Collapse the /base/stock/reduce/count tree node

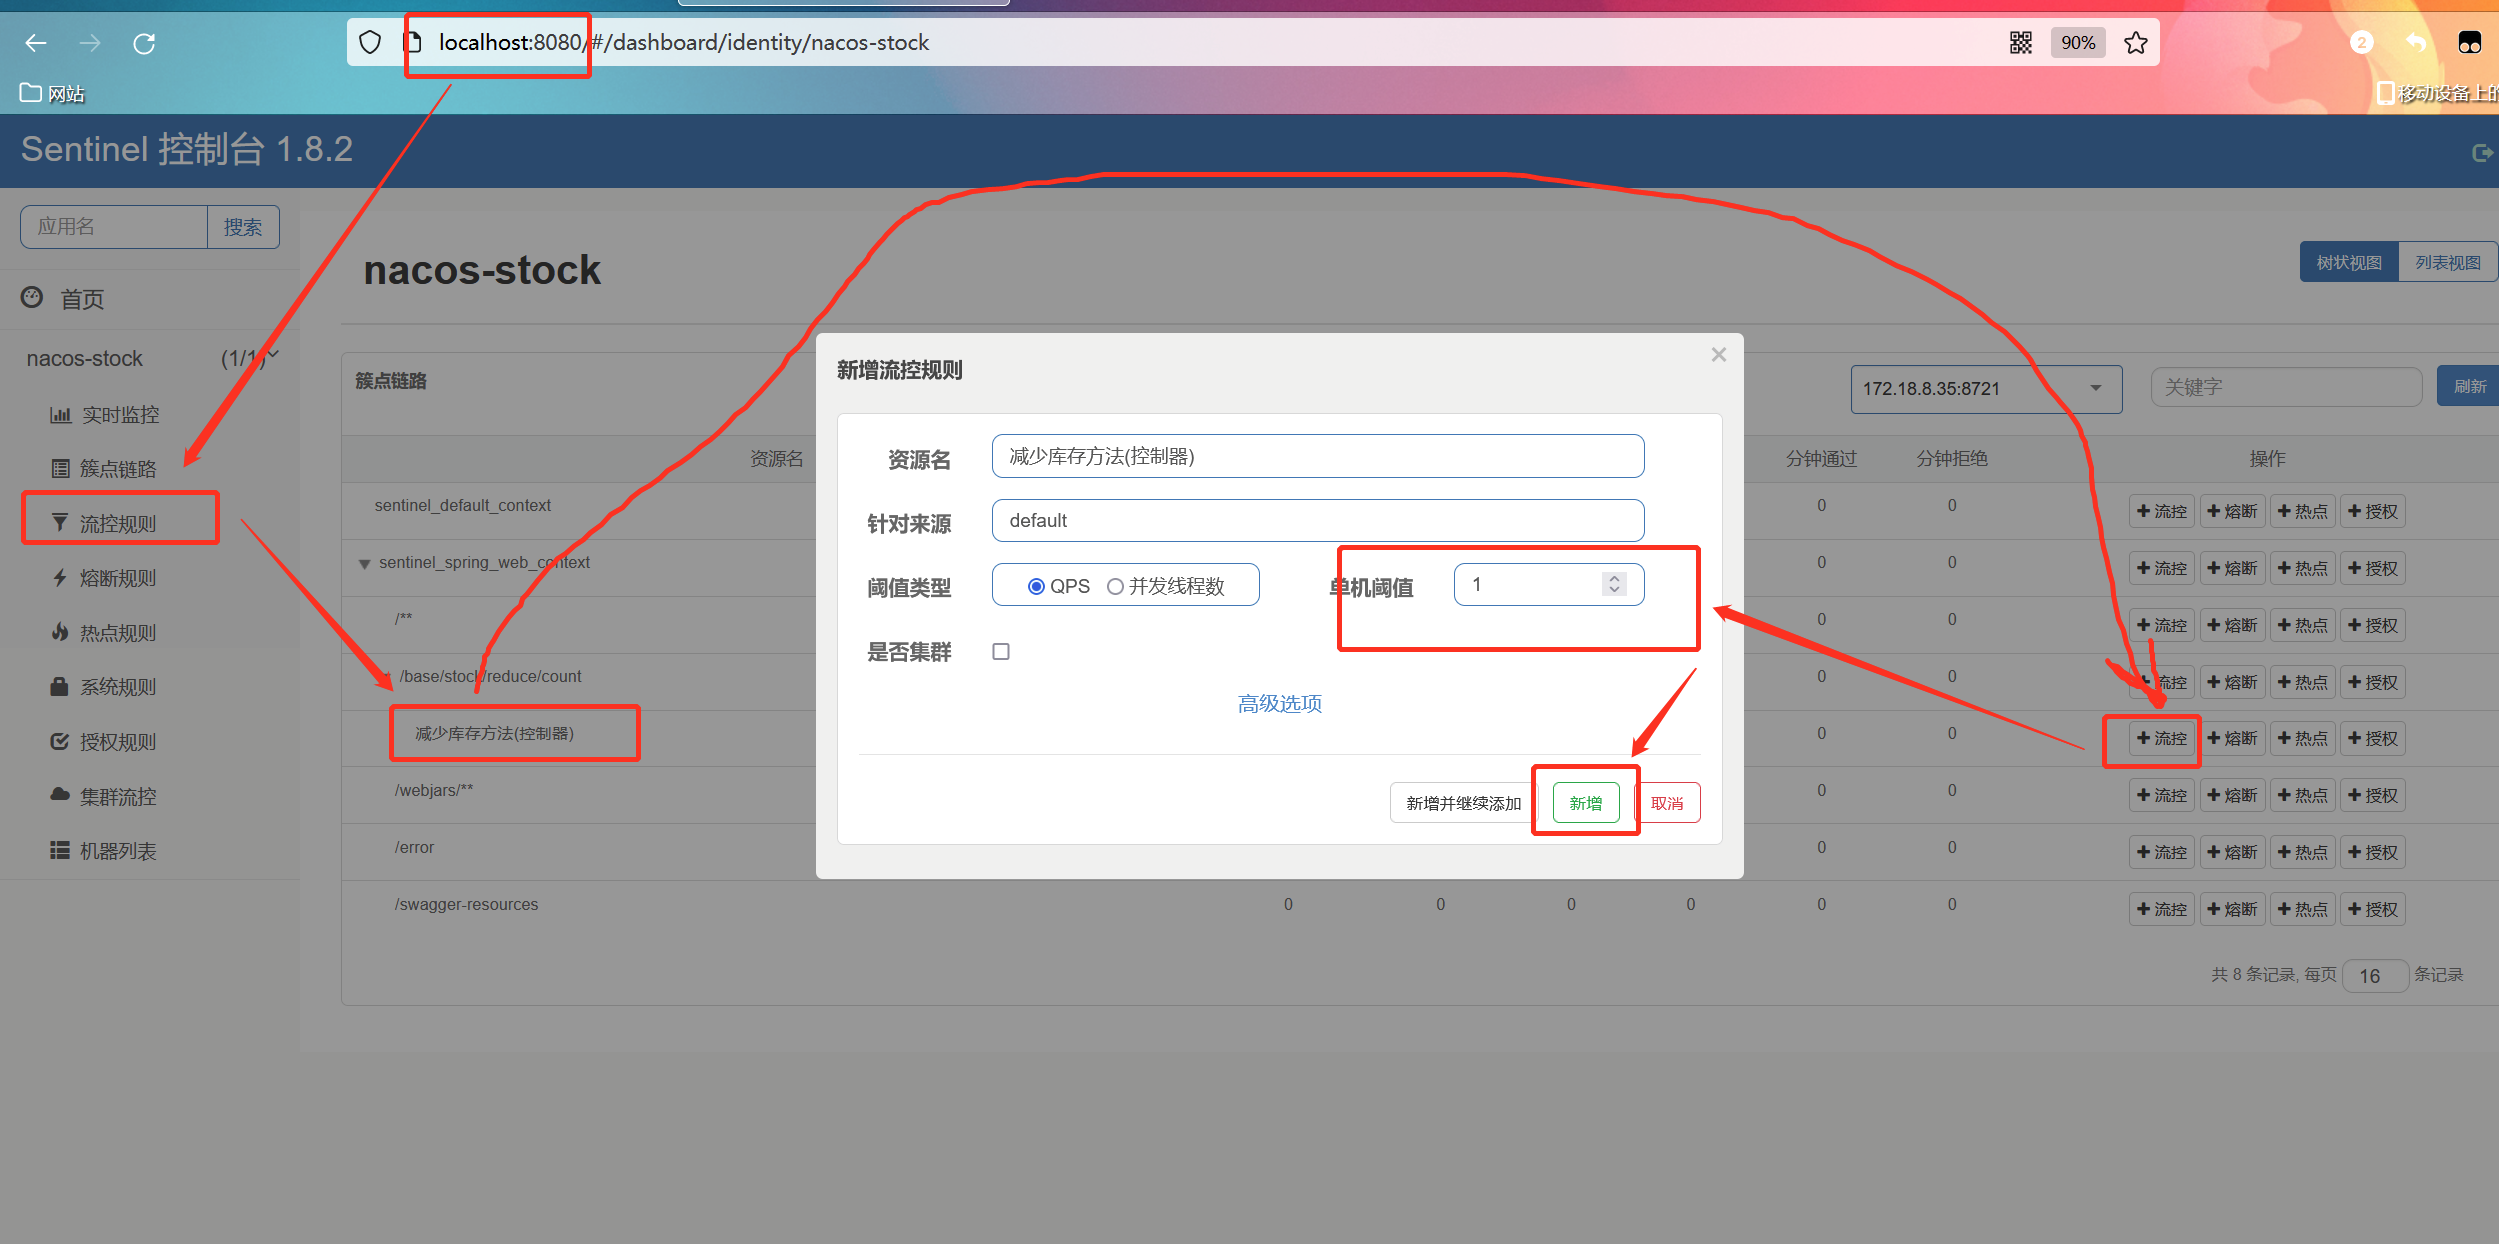(x=386, y=678)
